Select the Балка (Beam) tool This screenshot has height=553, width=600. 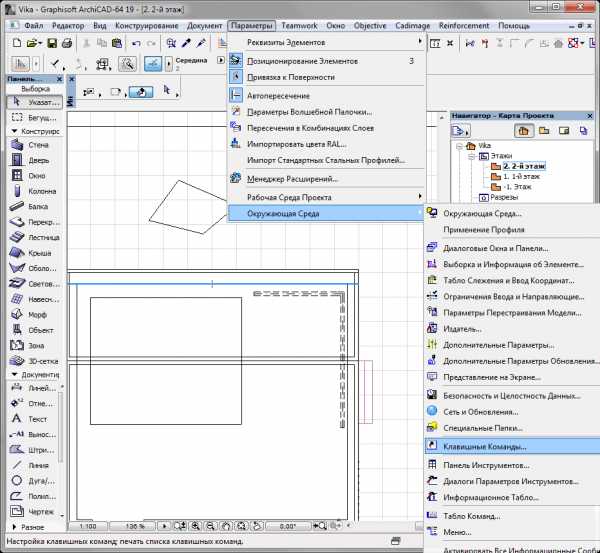pyautogui.click(x=34, y=207)
